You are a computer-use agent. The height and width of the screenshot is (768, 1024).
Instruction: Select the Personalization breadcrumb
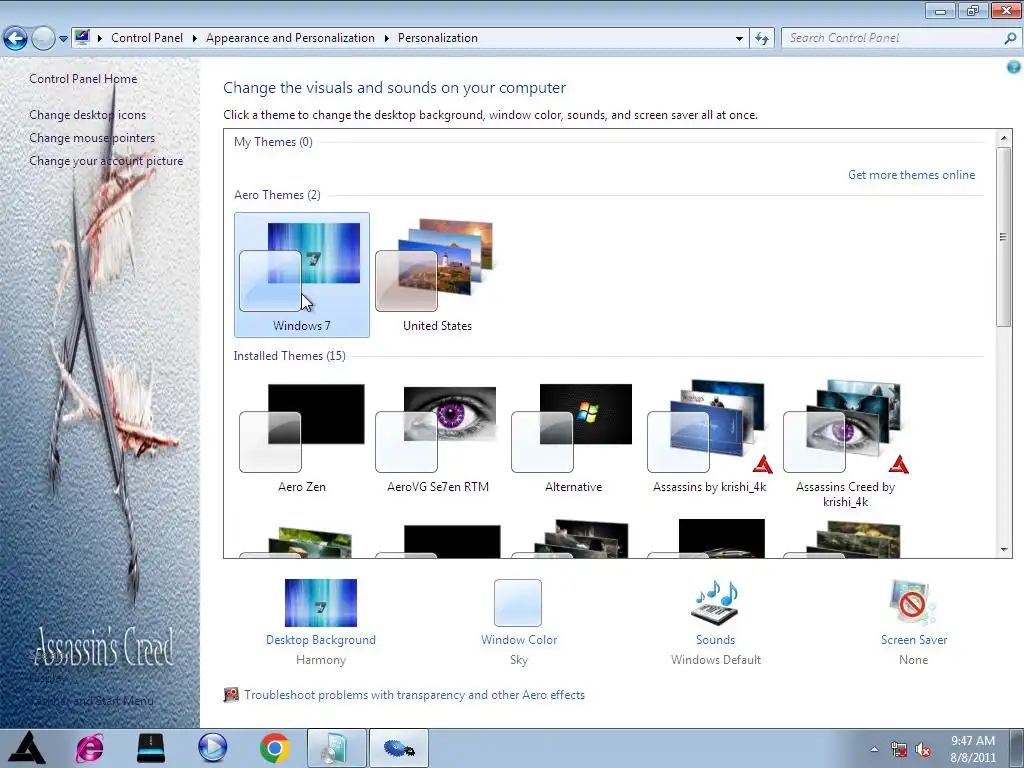[x=438, y=38]
